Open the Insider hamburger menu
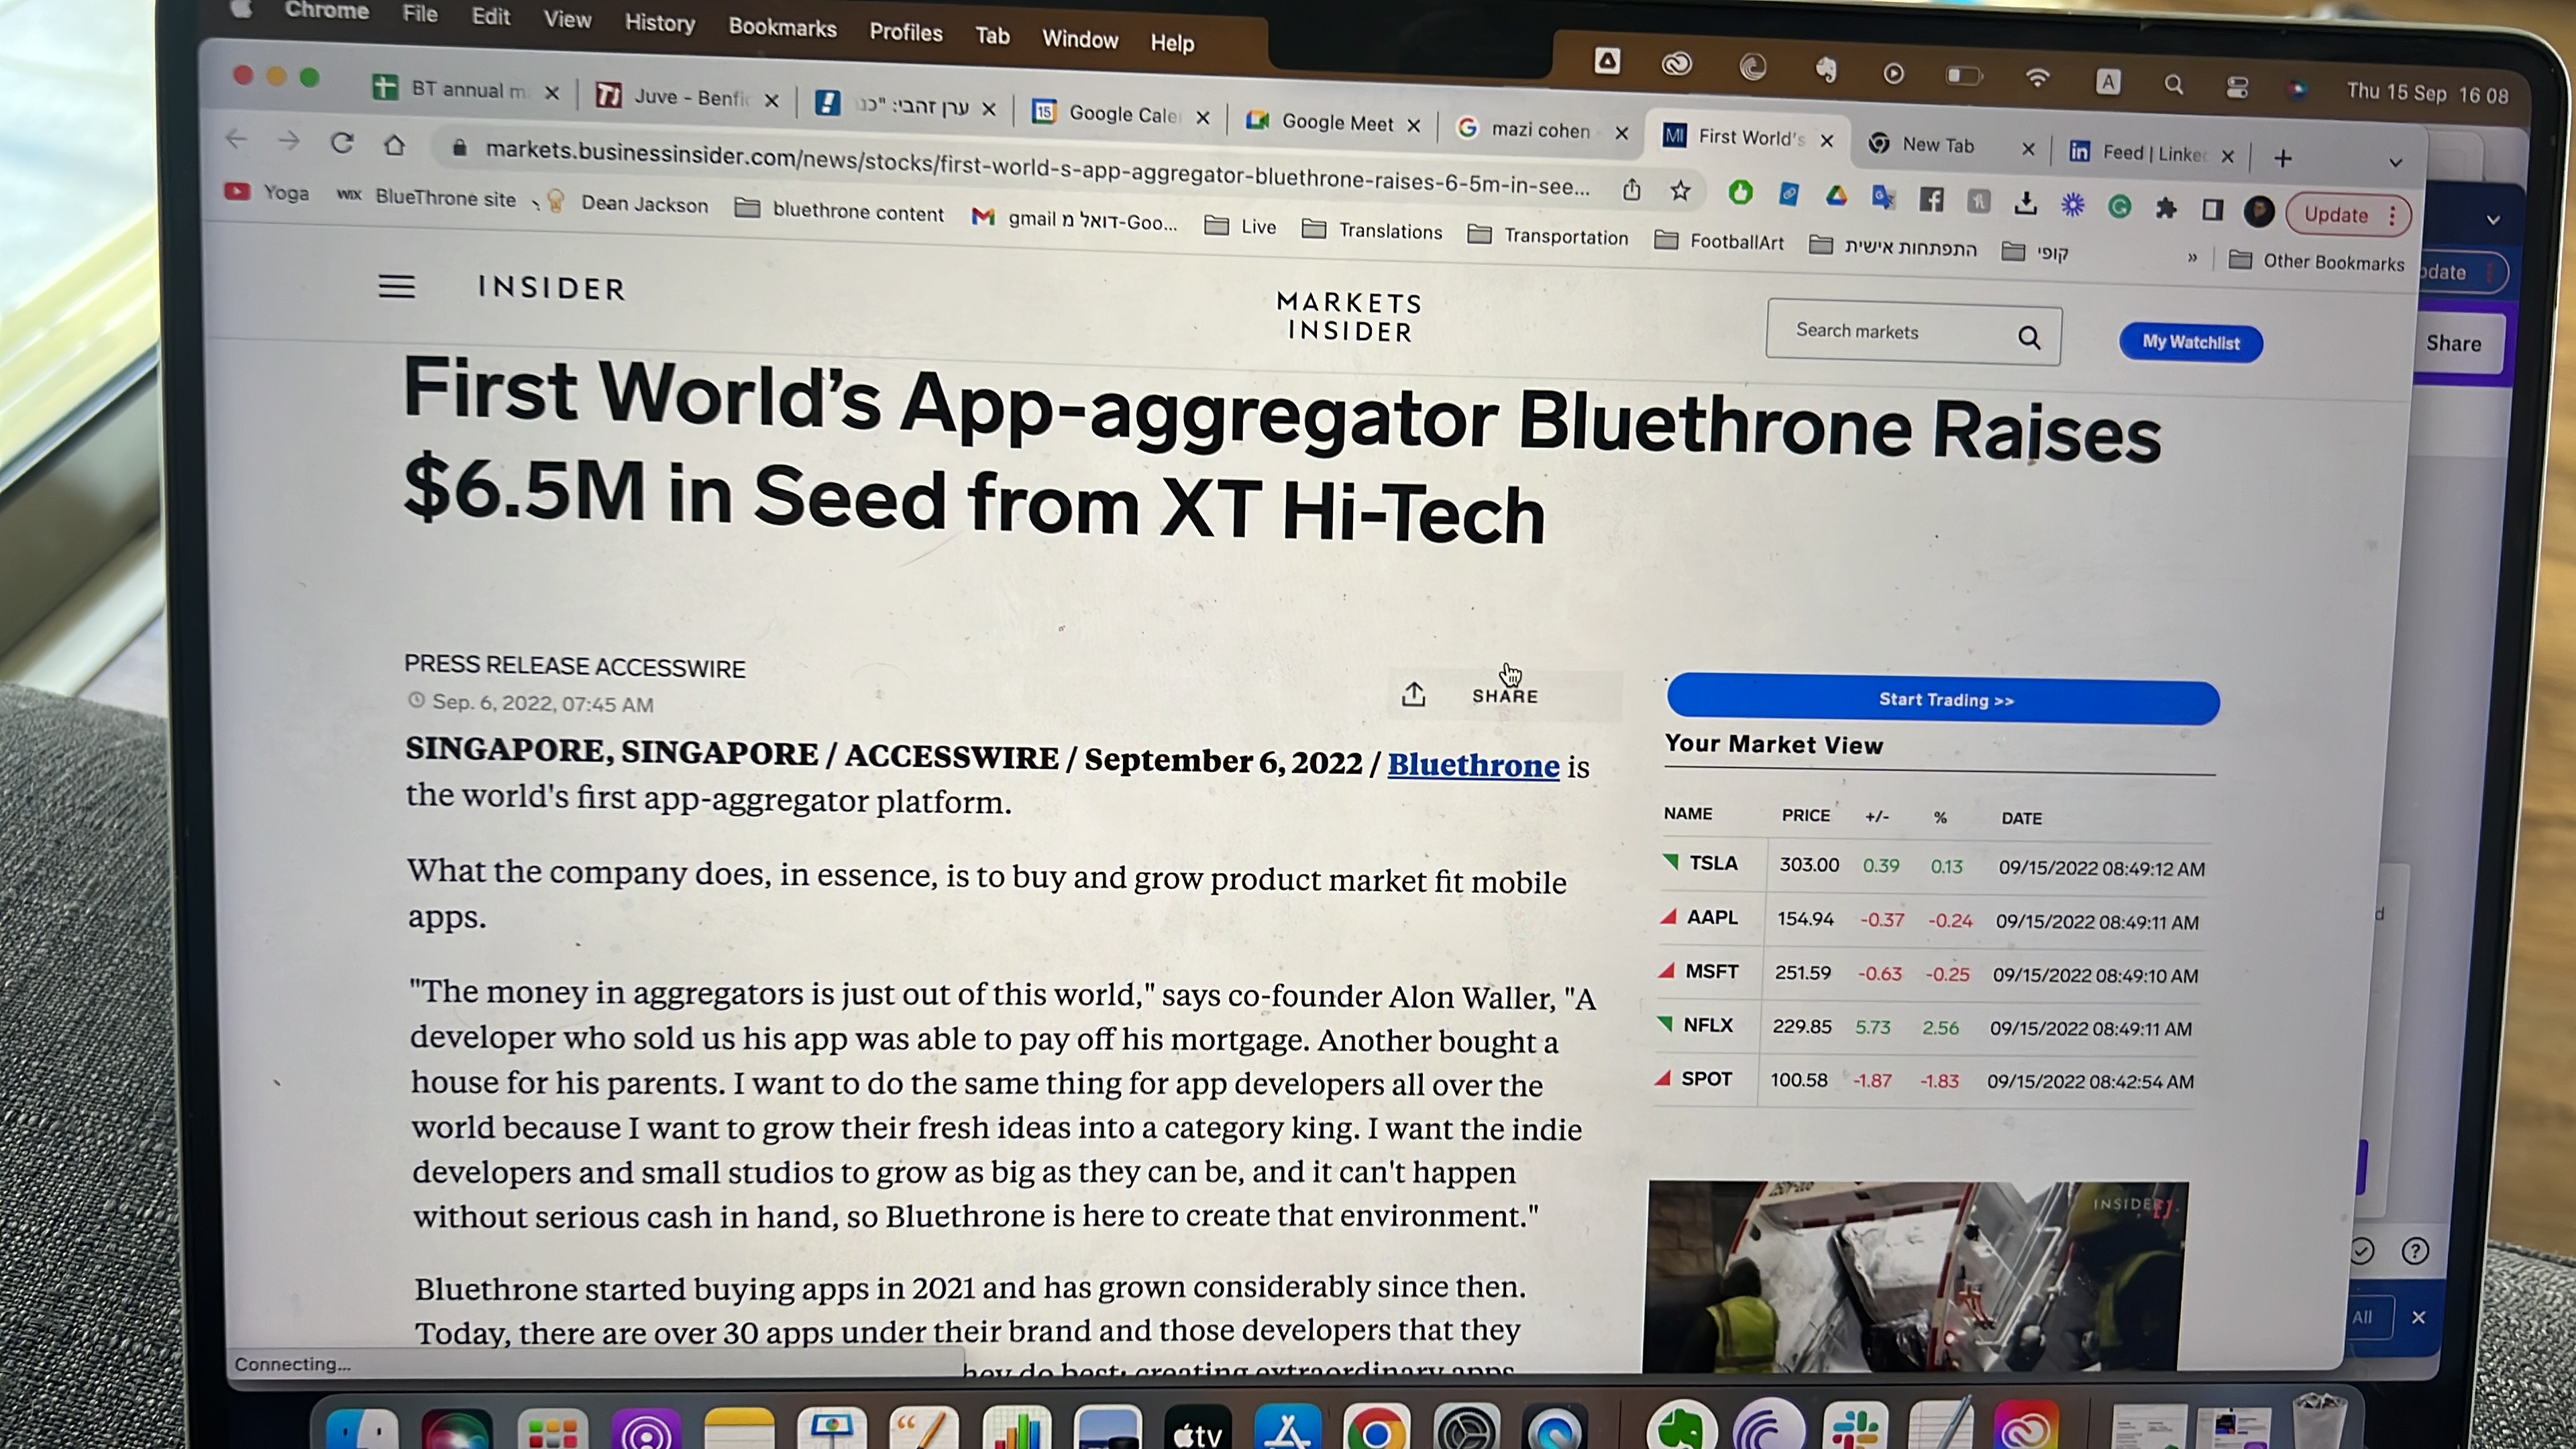This screenshot has width=2576, height=1449. coord(396,287)
